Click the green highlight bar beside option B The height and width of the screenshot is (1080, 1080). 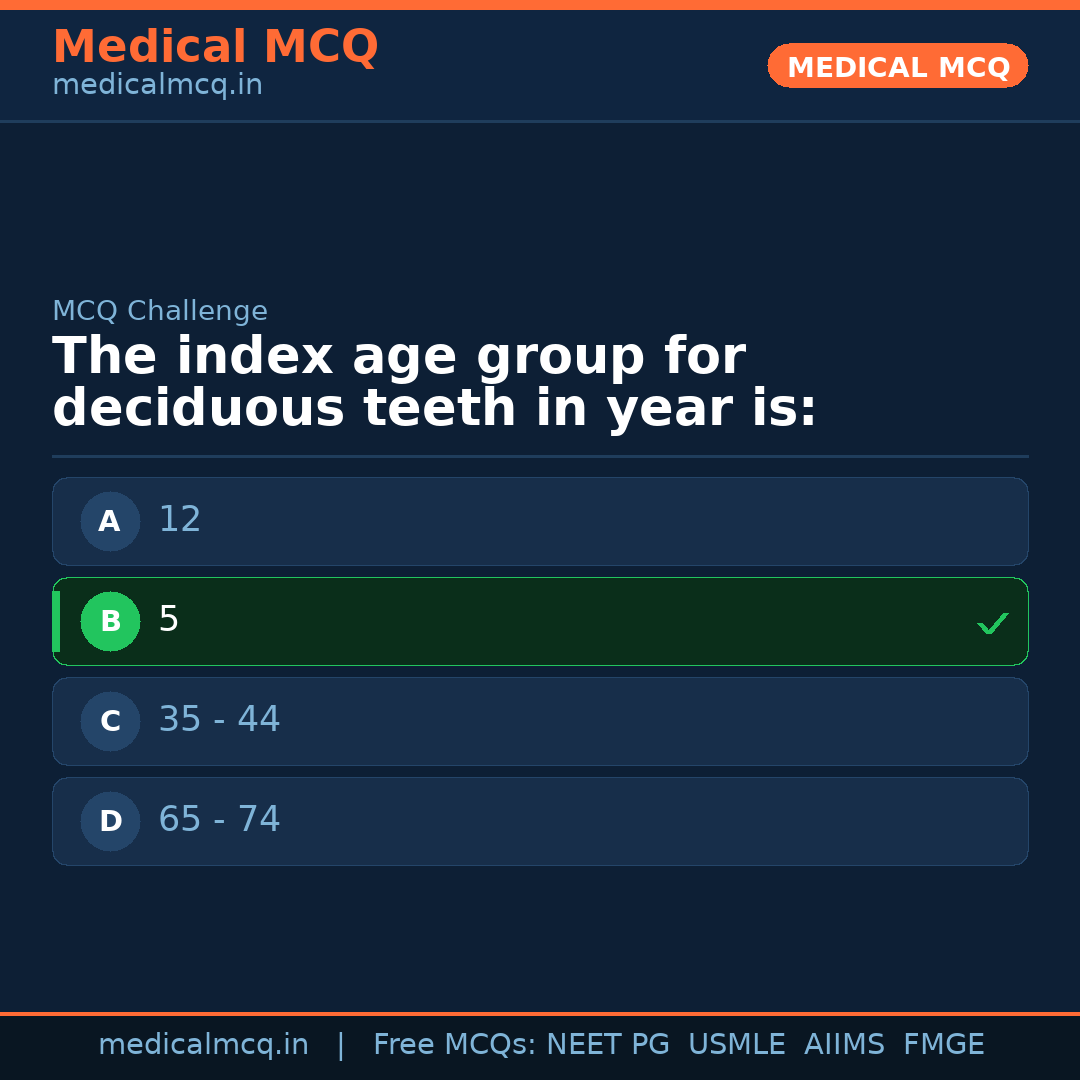pos(55,621)
